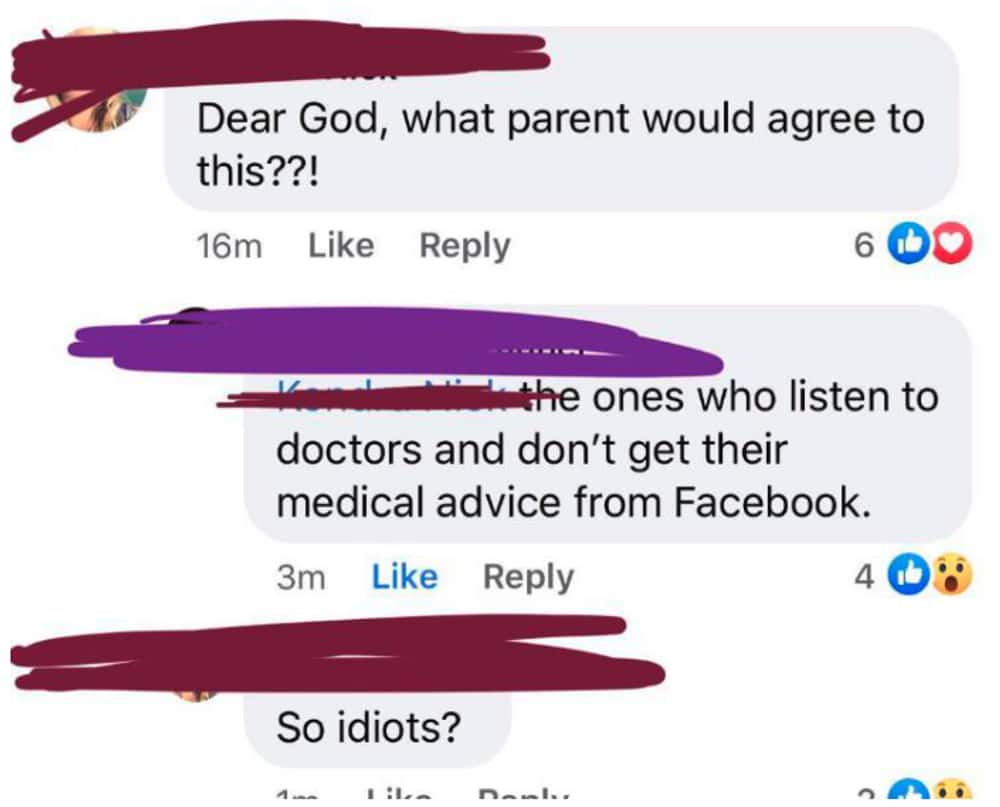Click the 'So idiots?' comment bubble
1000x807 pixels.
(x=378, y=727)
